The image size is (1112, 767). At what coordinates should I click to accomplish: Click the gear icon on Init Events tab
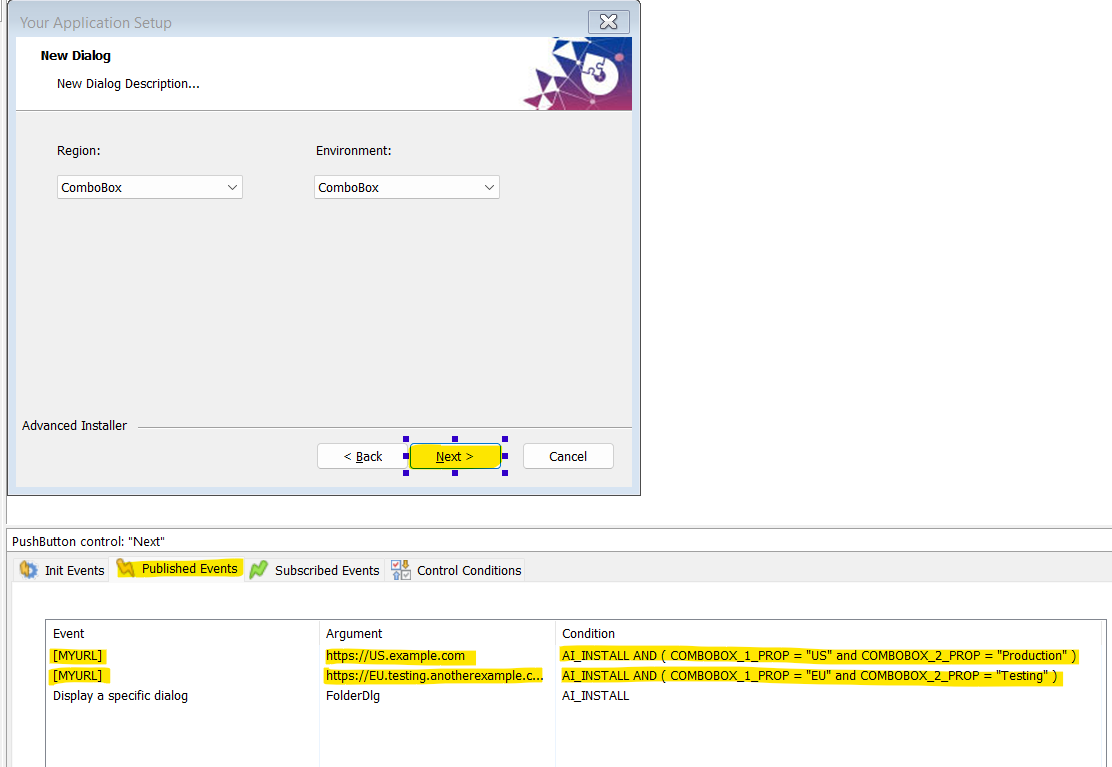(x=28, y=570)
